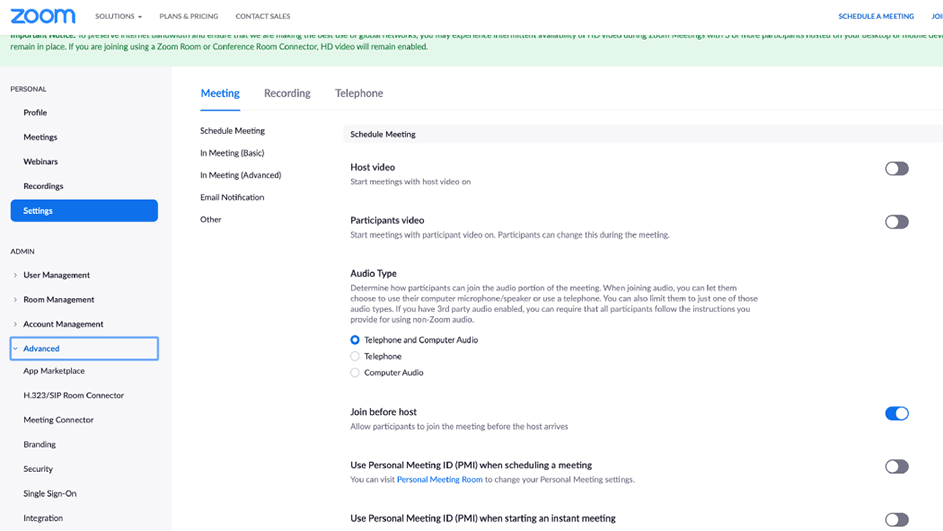Collapse the Advanced section
Viewport: 943px width, 531px height.
point(41,349)
